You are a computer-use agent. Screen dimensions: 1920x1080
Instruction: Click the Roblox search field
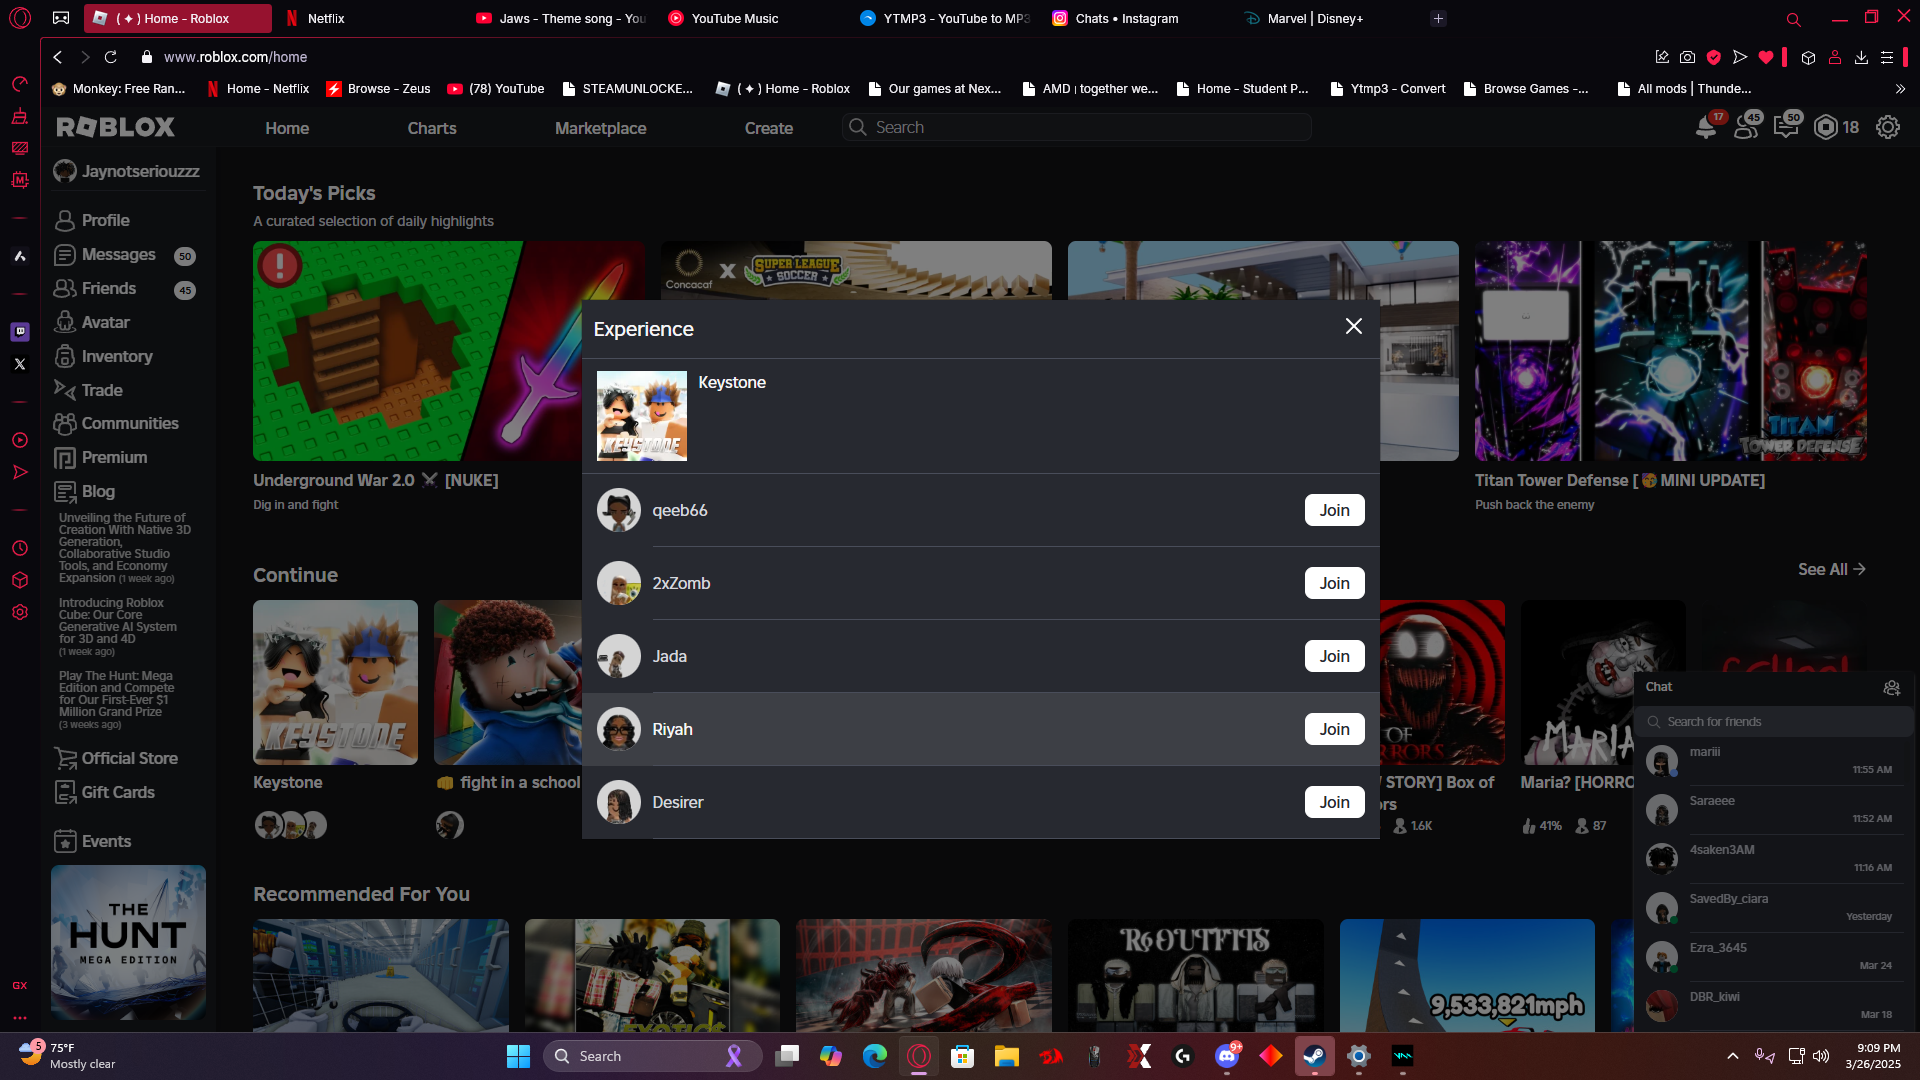pos(1080,127)
